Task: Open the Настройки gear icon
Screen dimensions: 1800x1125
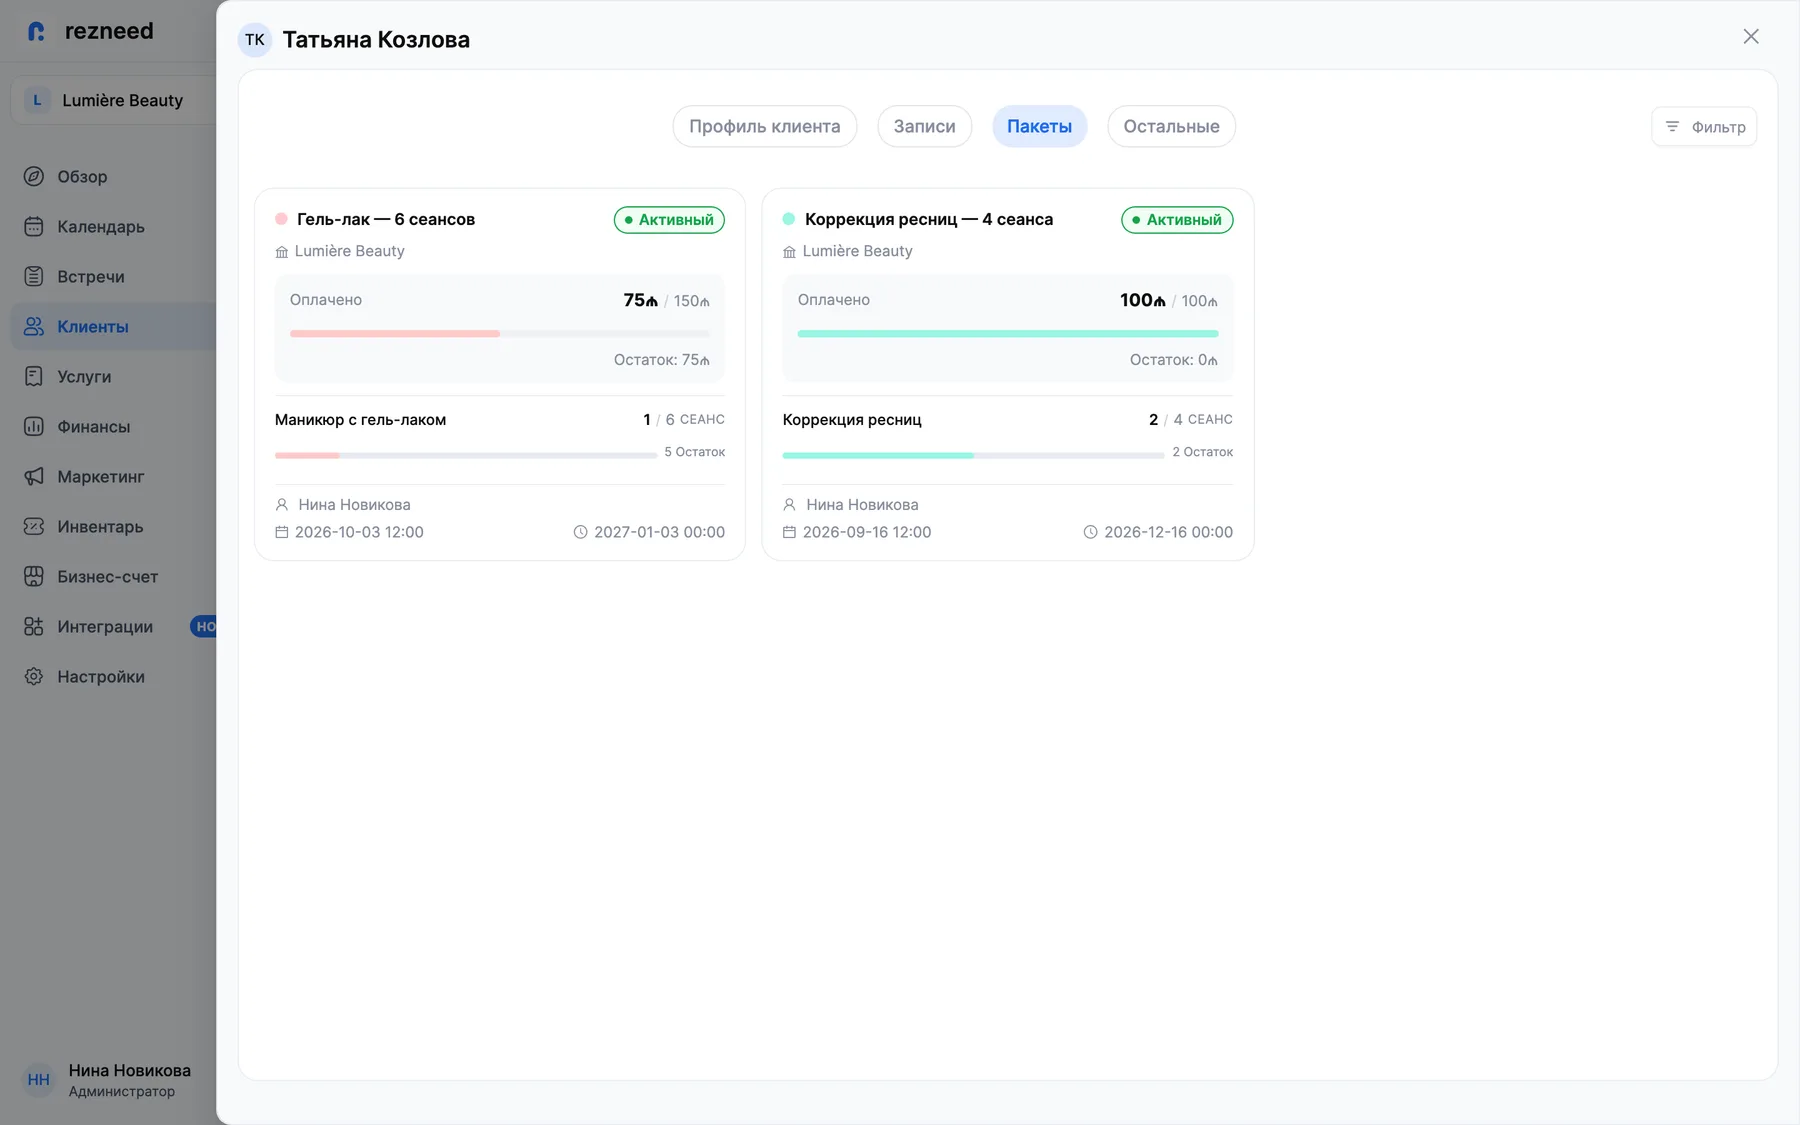Action: click(x=34, y=676)
